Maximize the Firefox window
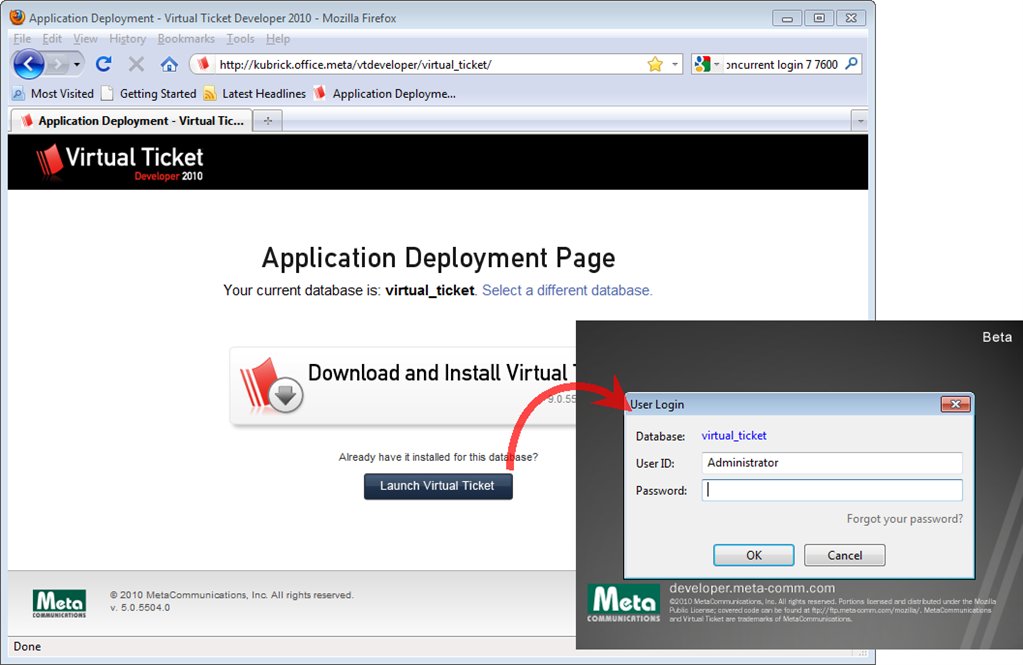The height and width of the screenshot is (665, 1023). [819, 18]
